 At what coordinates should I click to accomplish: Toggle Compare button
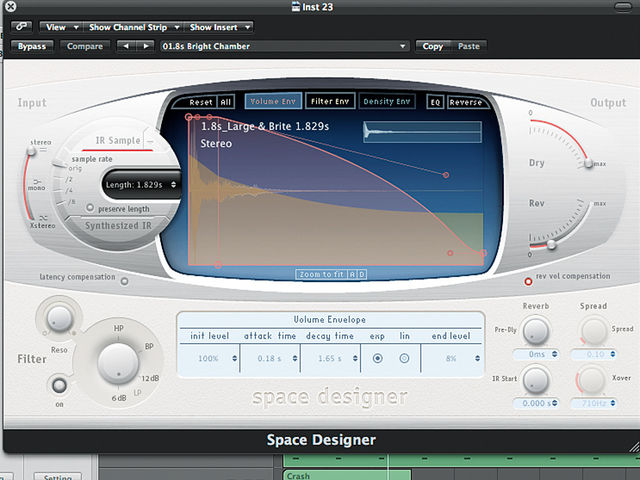pos(84,46)
